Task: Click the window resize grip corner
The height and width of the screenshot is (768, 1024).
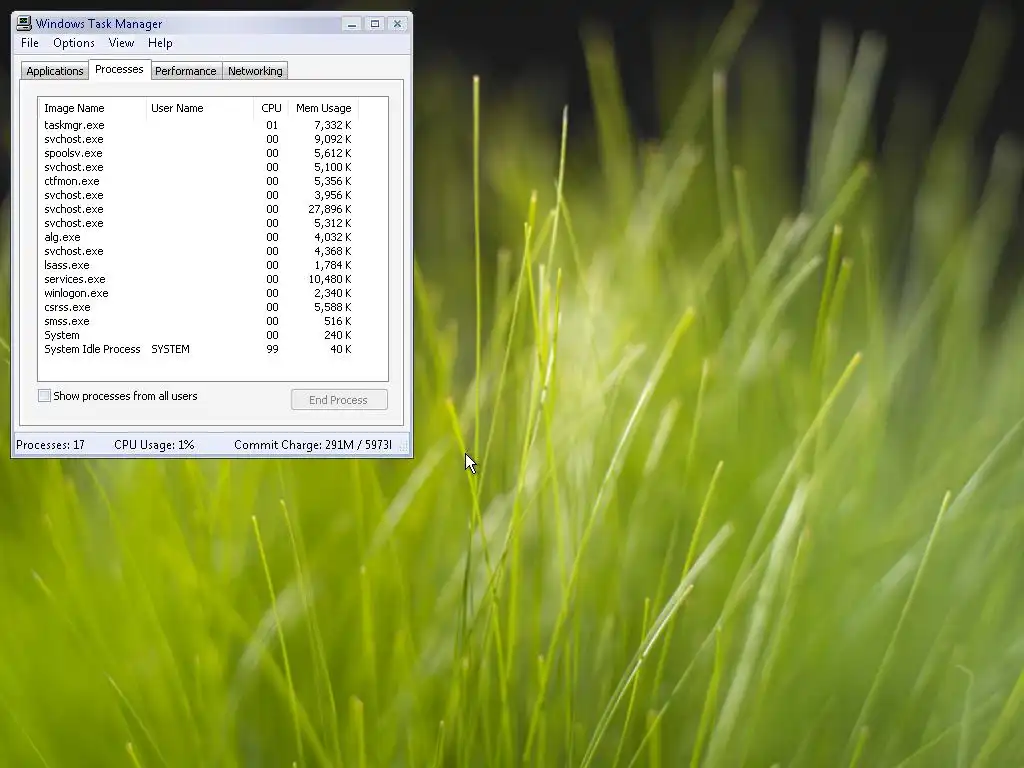Action: click(403, 446)
